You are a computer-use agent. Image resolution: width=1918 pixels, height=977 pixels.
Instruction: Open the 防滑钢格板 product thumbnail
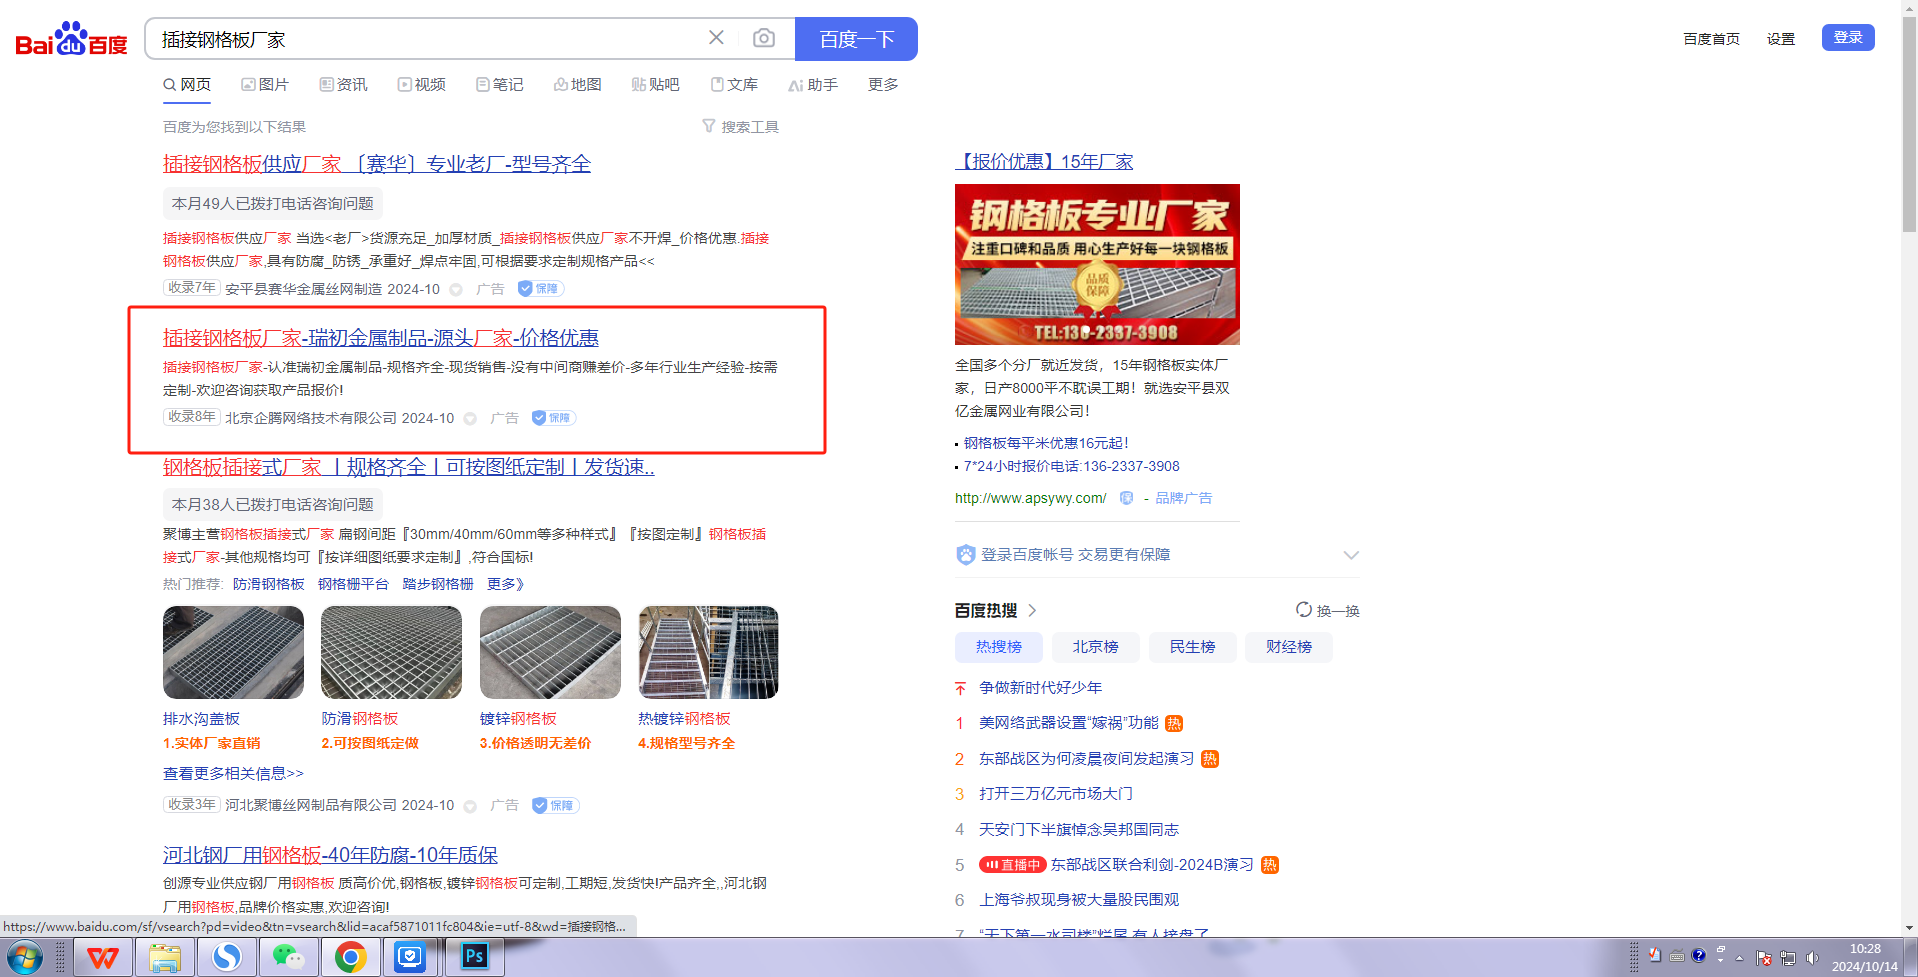point(391,652)
